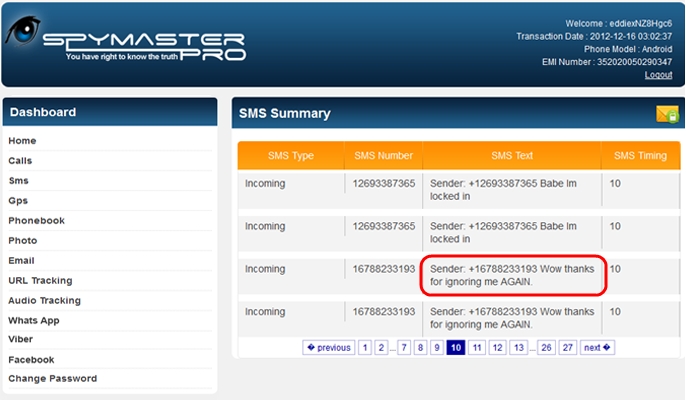Jump to SMS page 26
The height and width of the screenshot is (401, 686).
tap(546, 348)
